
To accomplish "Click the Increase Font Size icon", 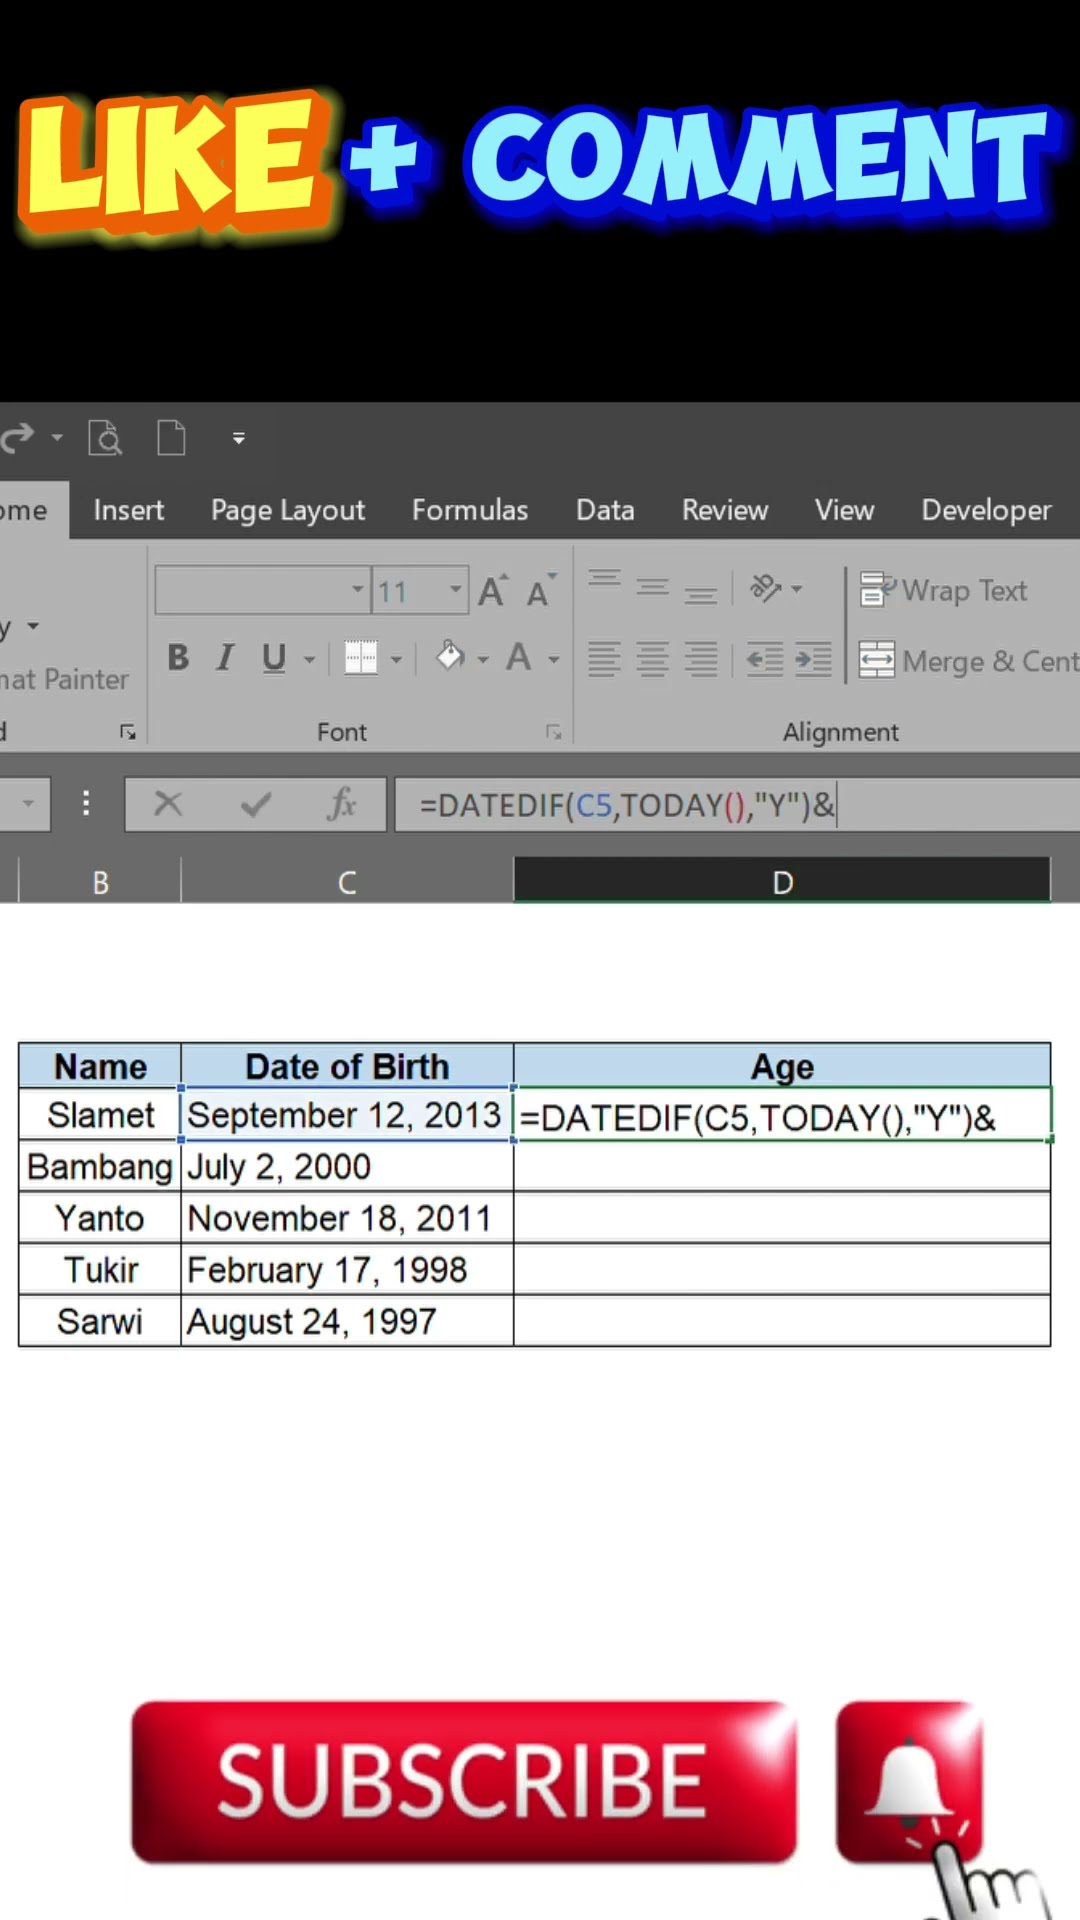I will coord(492,591).
